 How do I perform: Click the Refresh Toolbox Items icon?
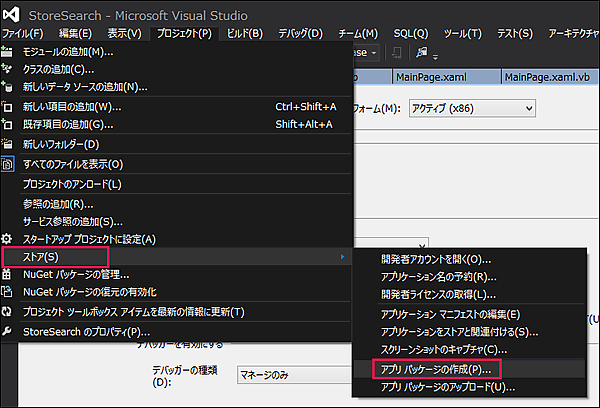click(x=7, y=312)
